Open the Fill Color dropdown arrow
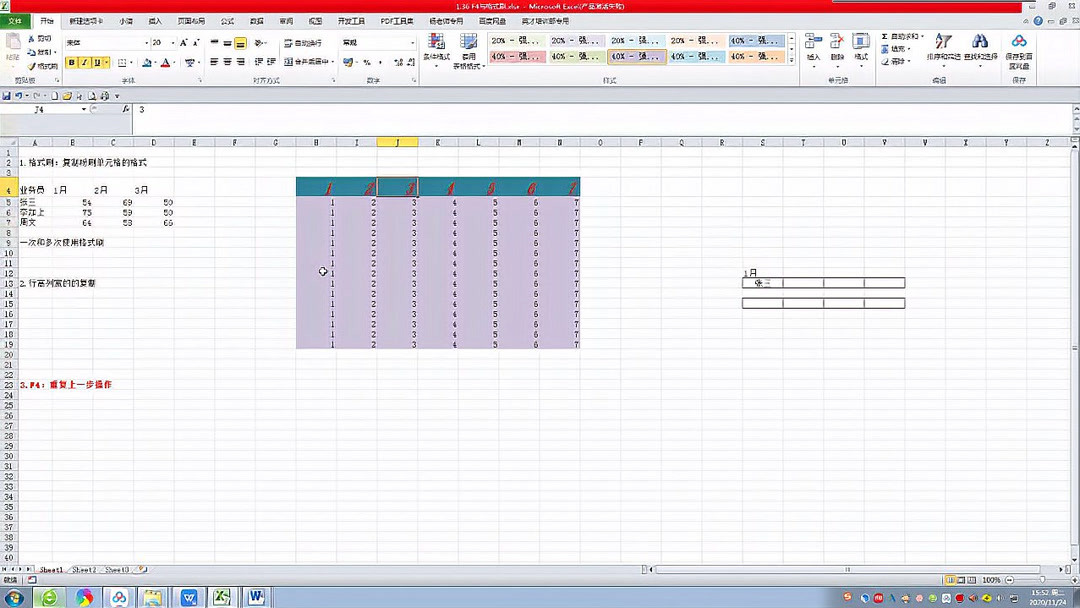1080x608 pixels. tap(155, 62)
